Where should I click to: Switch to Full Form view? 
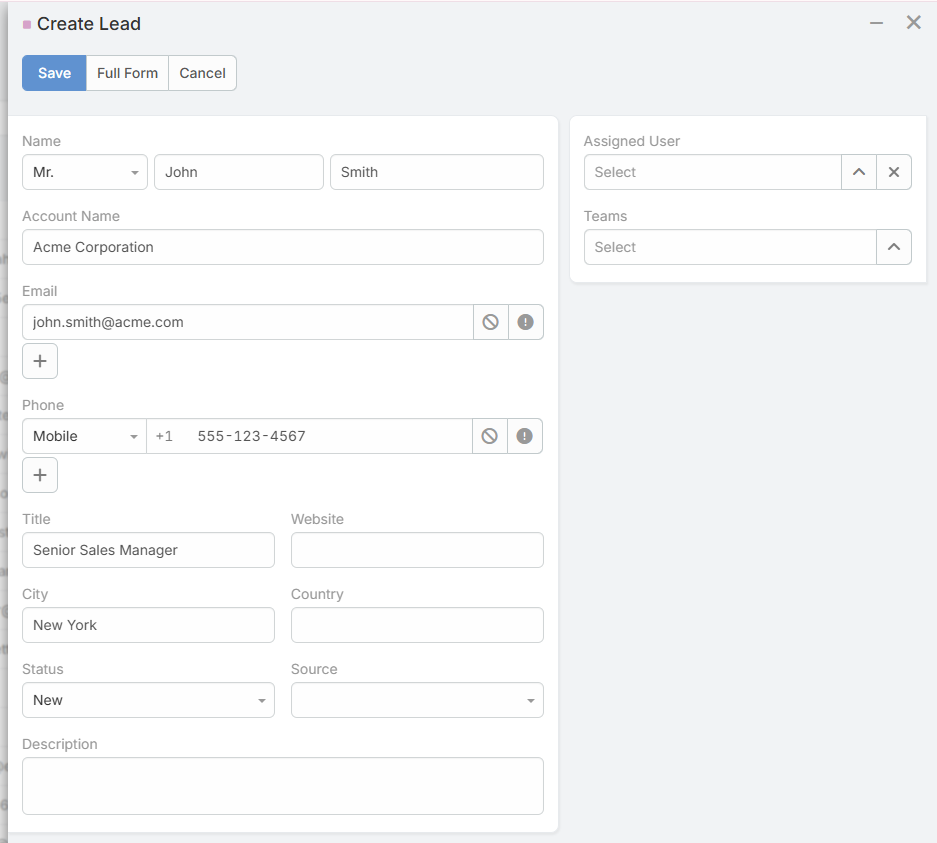click(127, 73)
